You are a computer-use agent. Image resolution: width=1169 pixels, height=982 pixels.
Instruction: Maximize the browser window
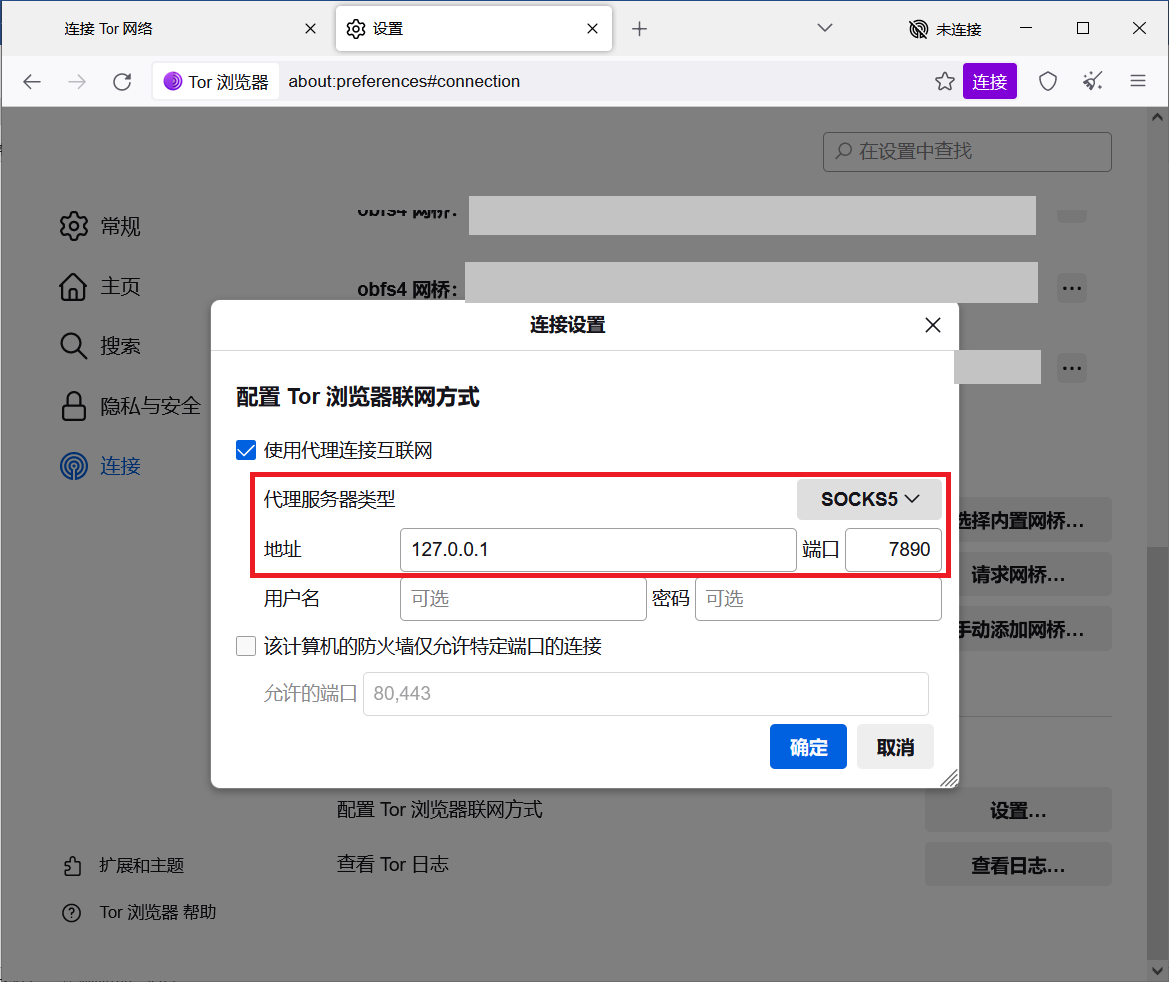point(1083,28)
